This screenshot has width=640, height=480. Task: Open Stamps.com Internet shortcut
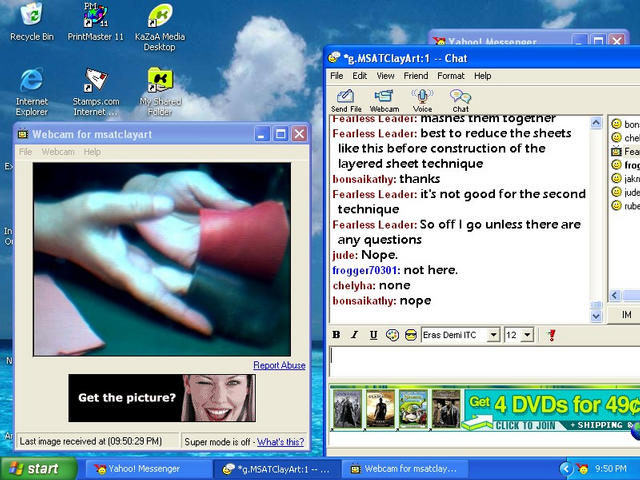pyautogui.click(x=96, y=91)
